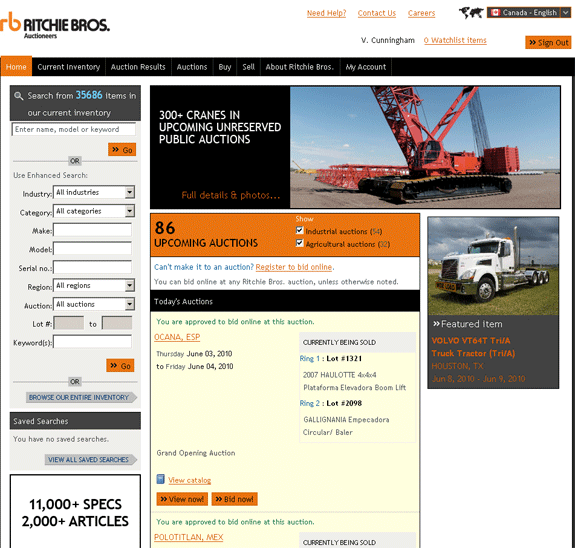The height and width of the screenshot is (548, 575).
Task: Follow the Register to bid online link
Action: 294,267
